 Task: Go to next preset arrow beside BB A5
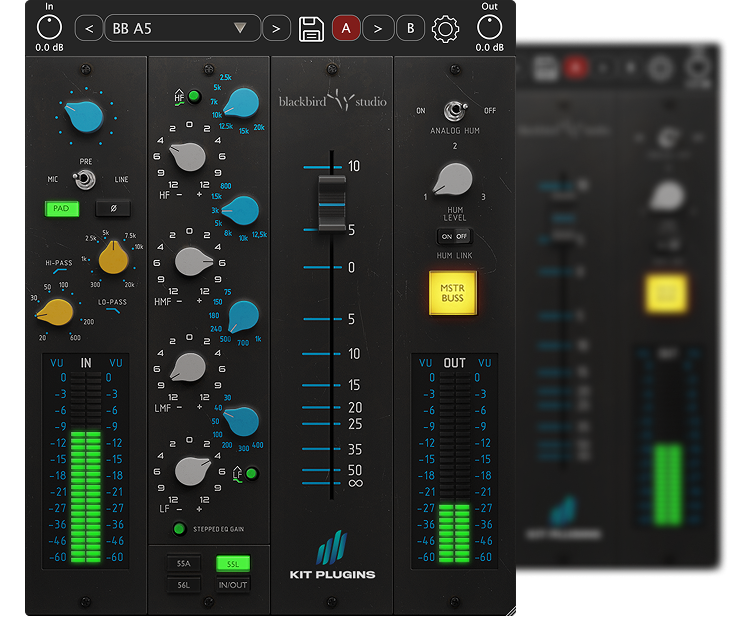(276, 29)
